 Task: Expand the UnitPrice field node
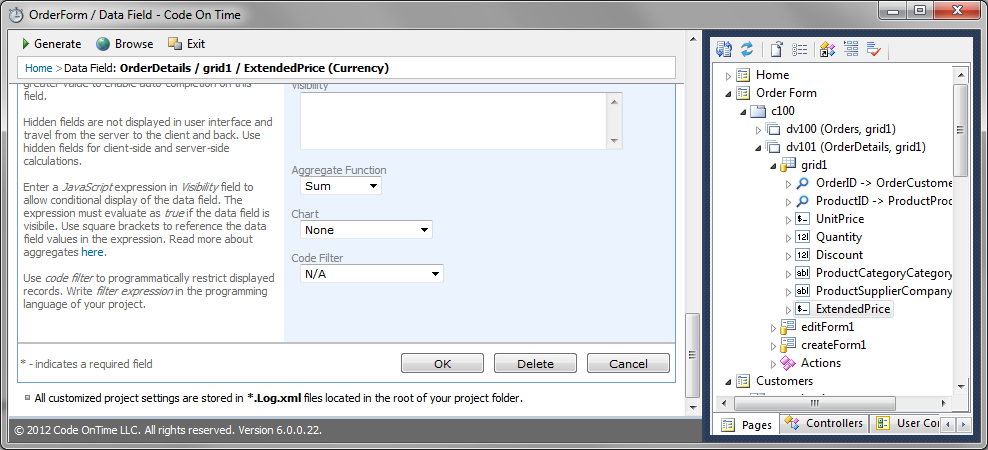788,220
